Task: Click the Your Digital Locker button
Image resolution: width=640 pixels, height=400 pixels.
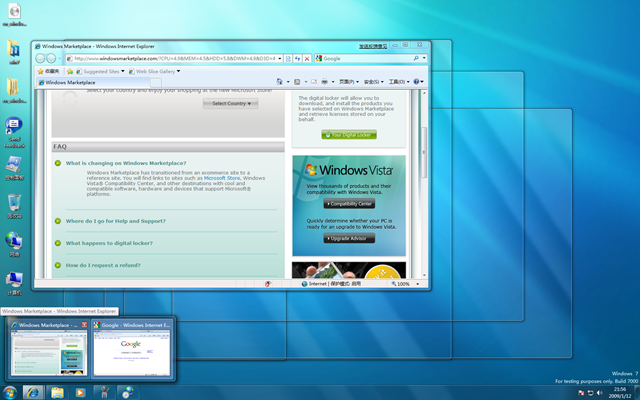Action: (349, 135)
